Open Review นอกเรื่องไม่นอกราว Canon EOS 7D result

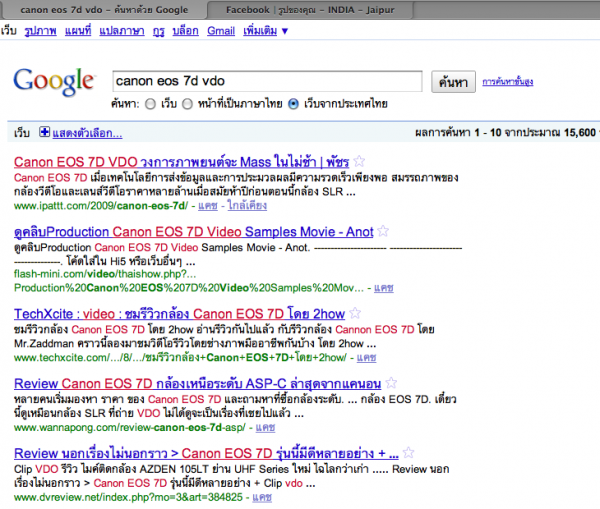(206, 453)
